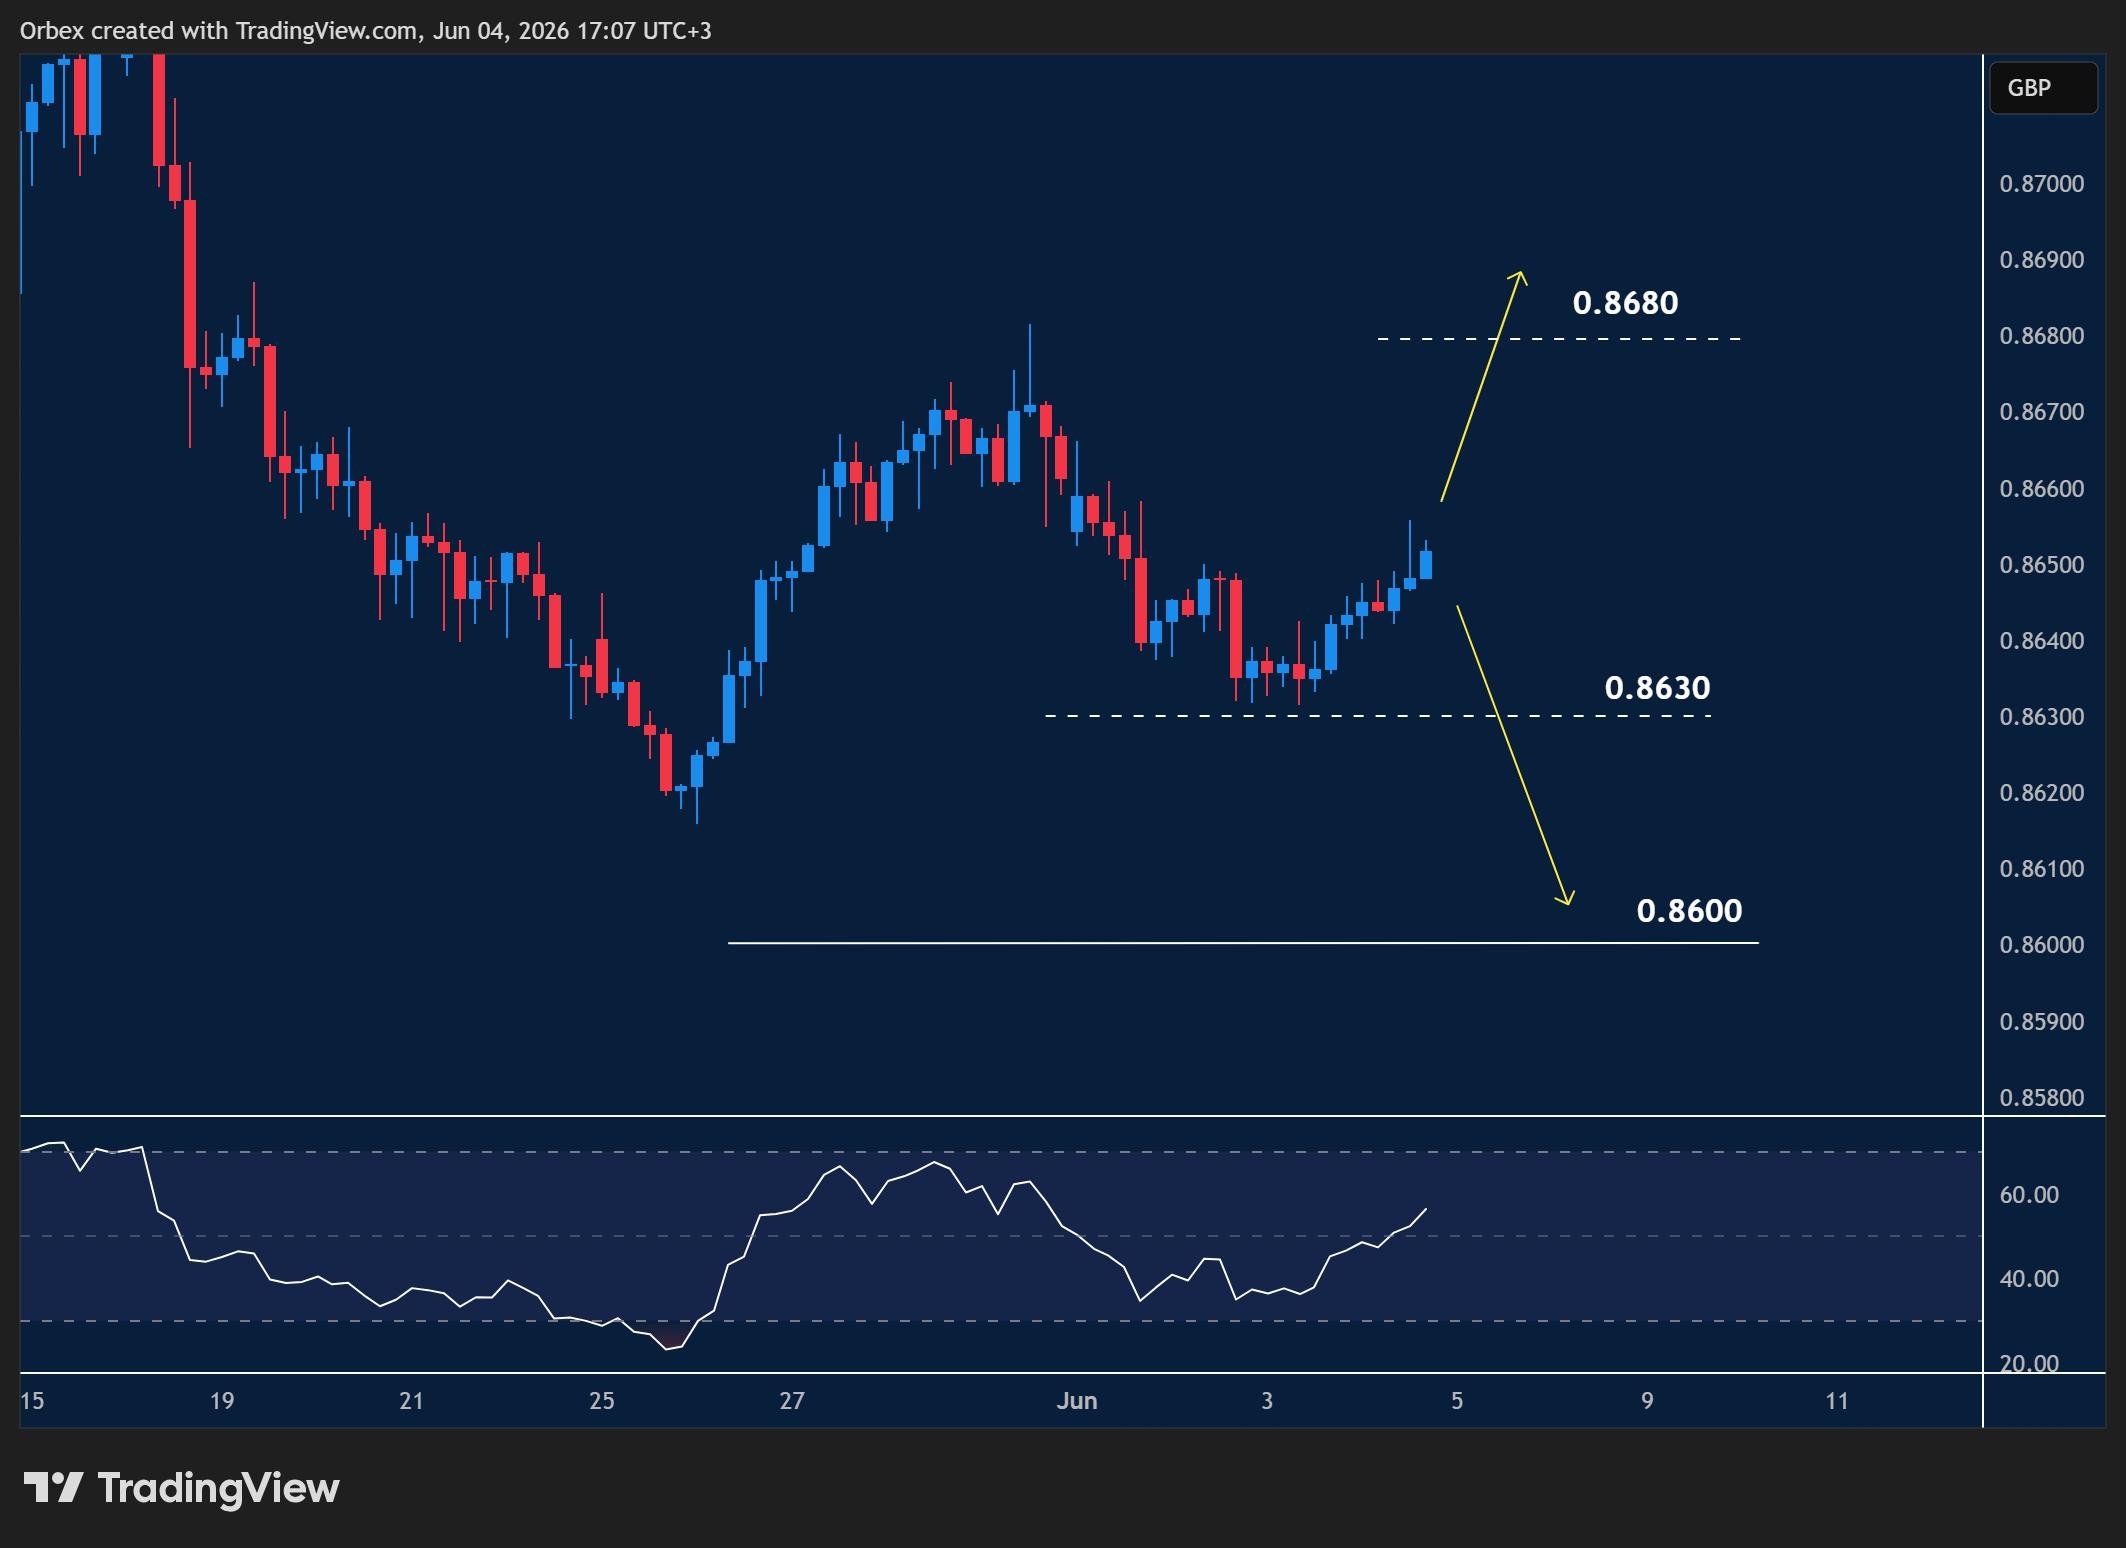
Task: Click the 0.86600 price axis value
Action: click(2041, 489)
